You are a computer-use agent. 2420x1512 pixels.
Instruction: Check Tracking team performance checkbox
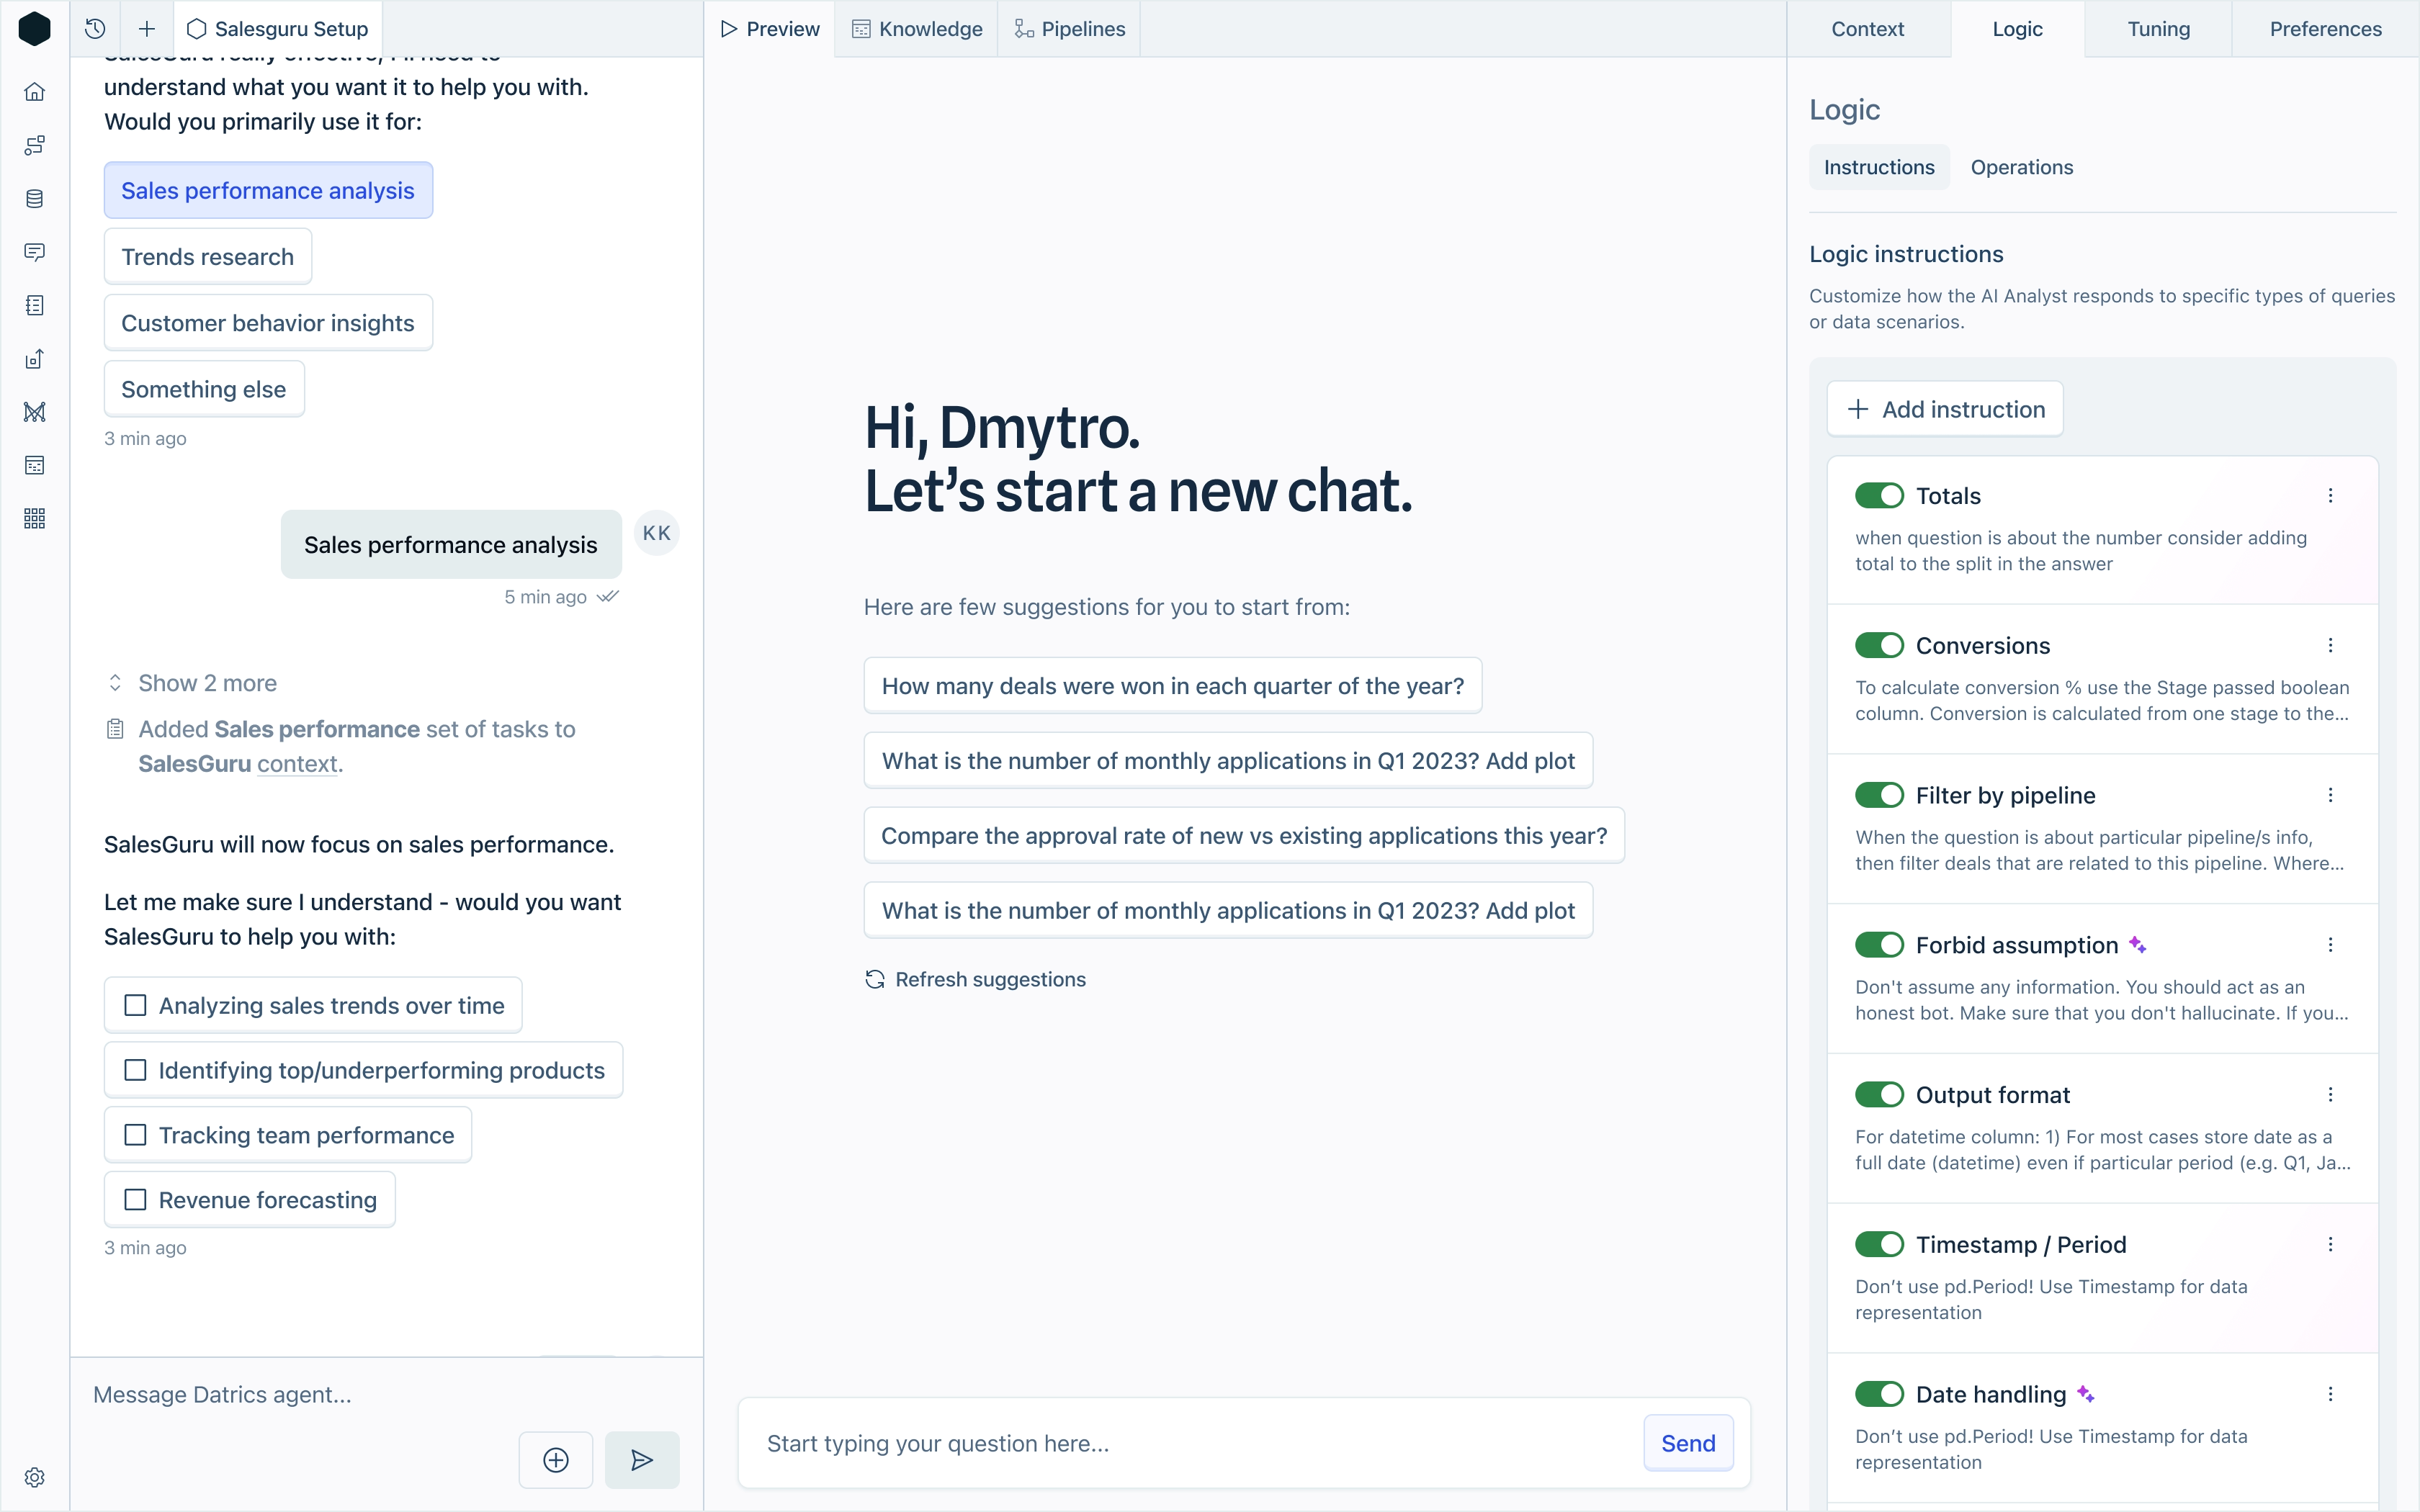point(135,1135)
